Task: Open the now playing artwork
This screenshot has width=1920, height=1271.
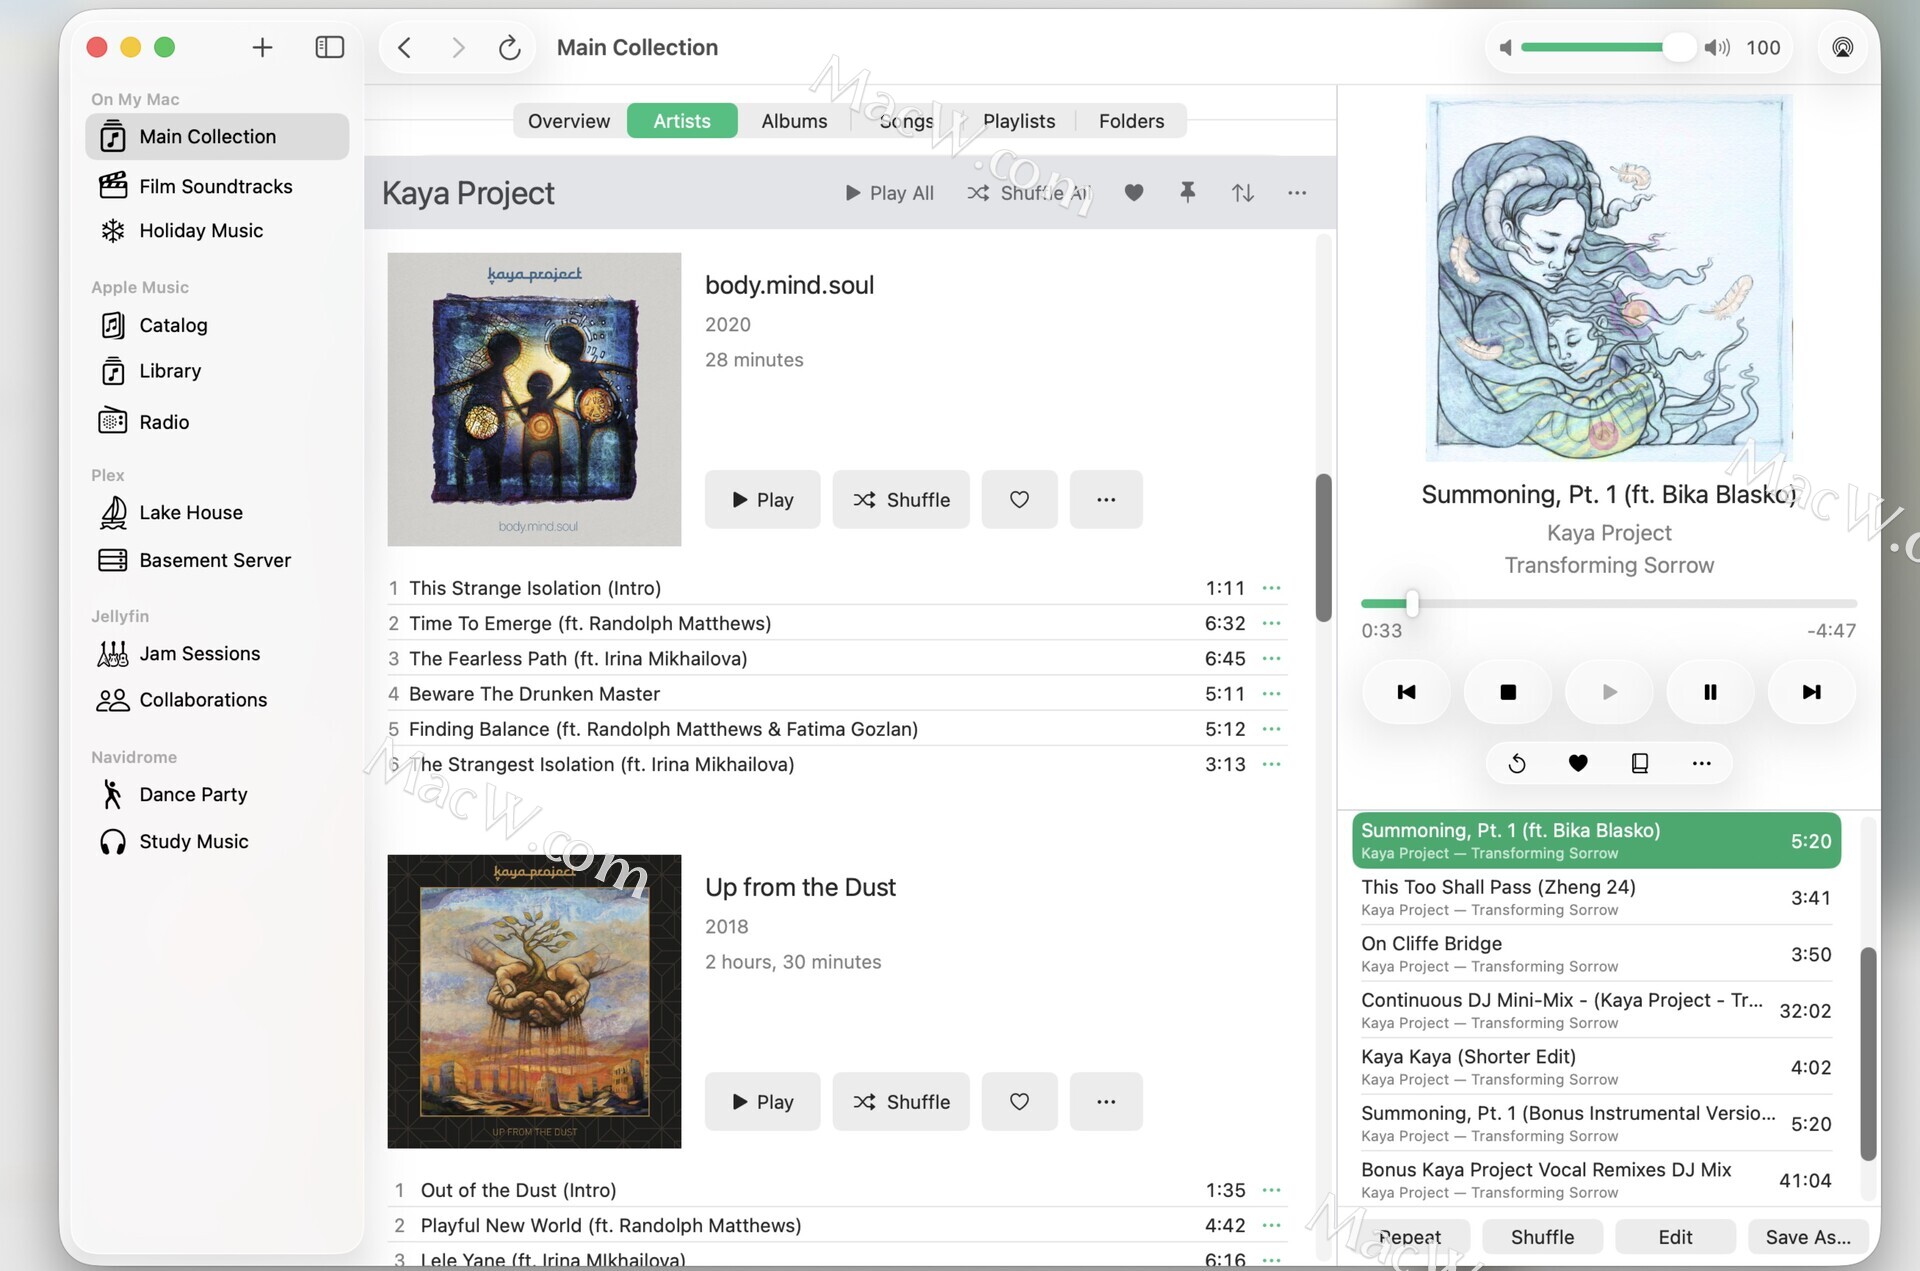Action: coord(1609,278)
